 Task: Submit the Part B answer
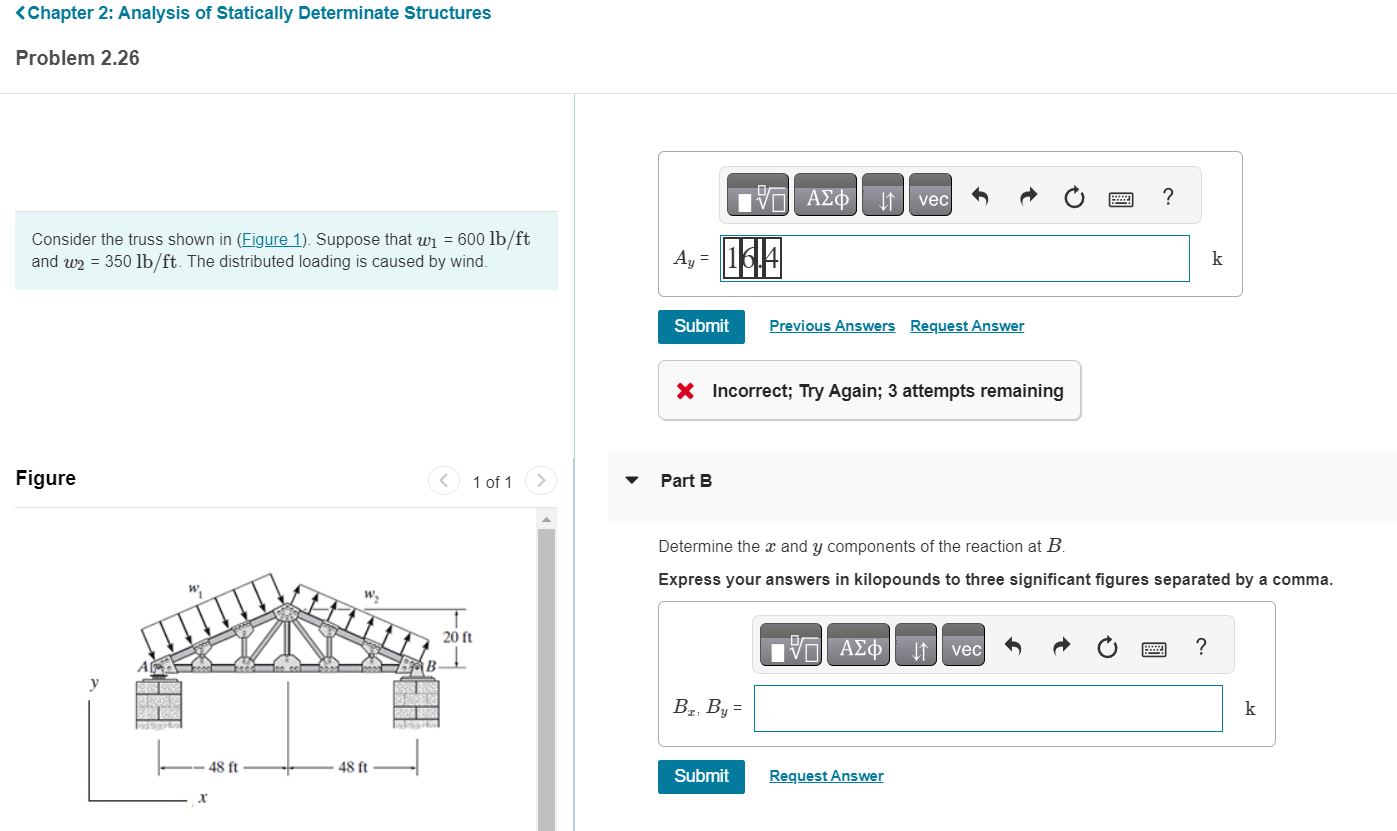701,776
